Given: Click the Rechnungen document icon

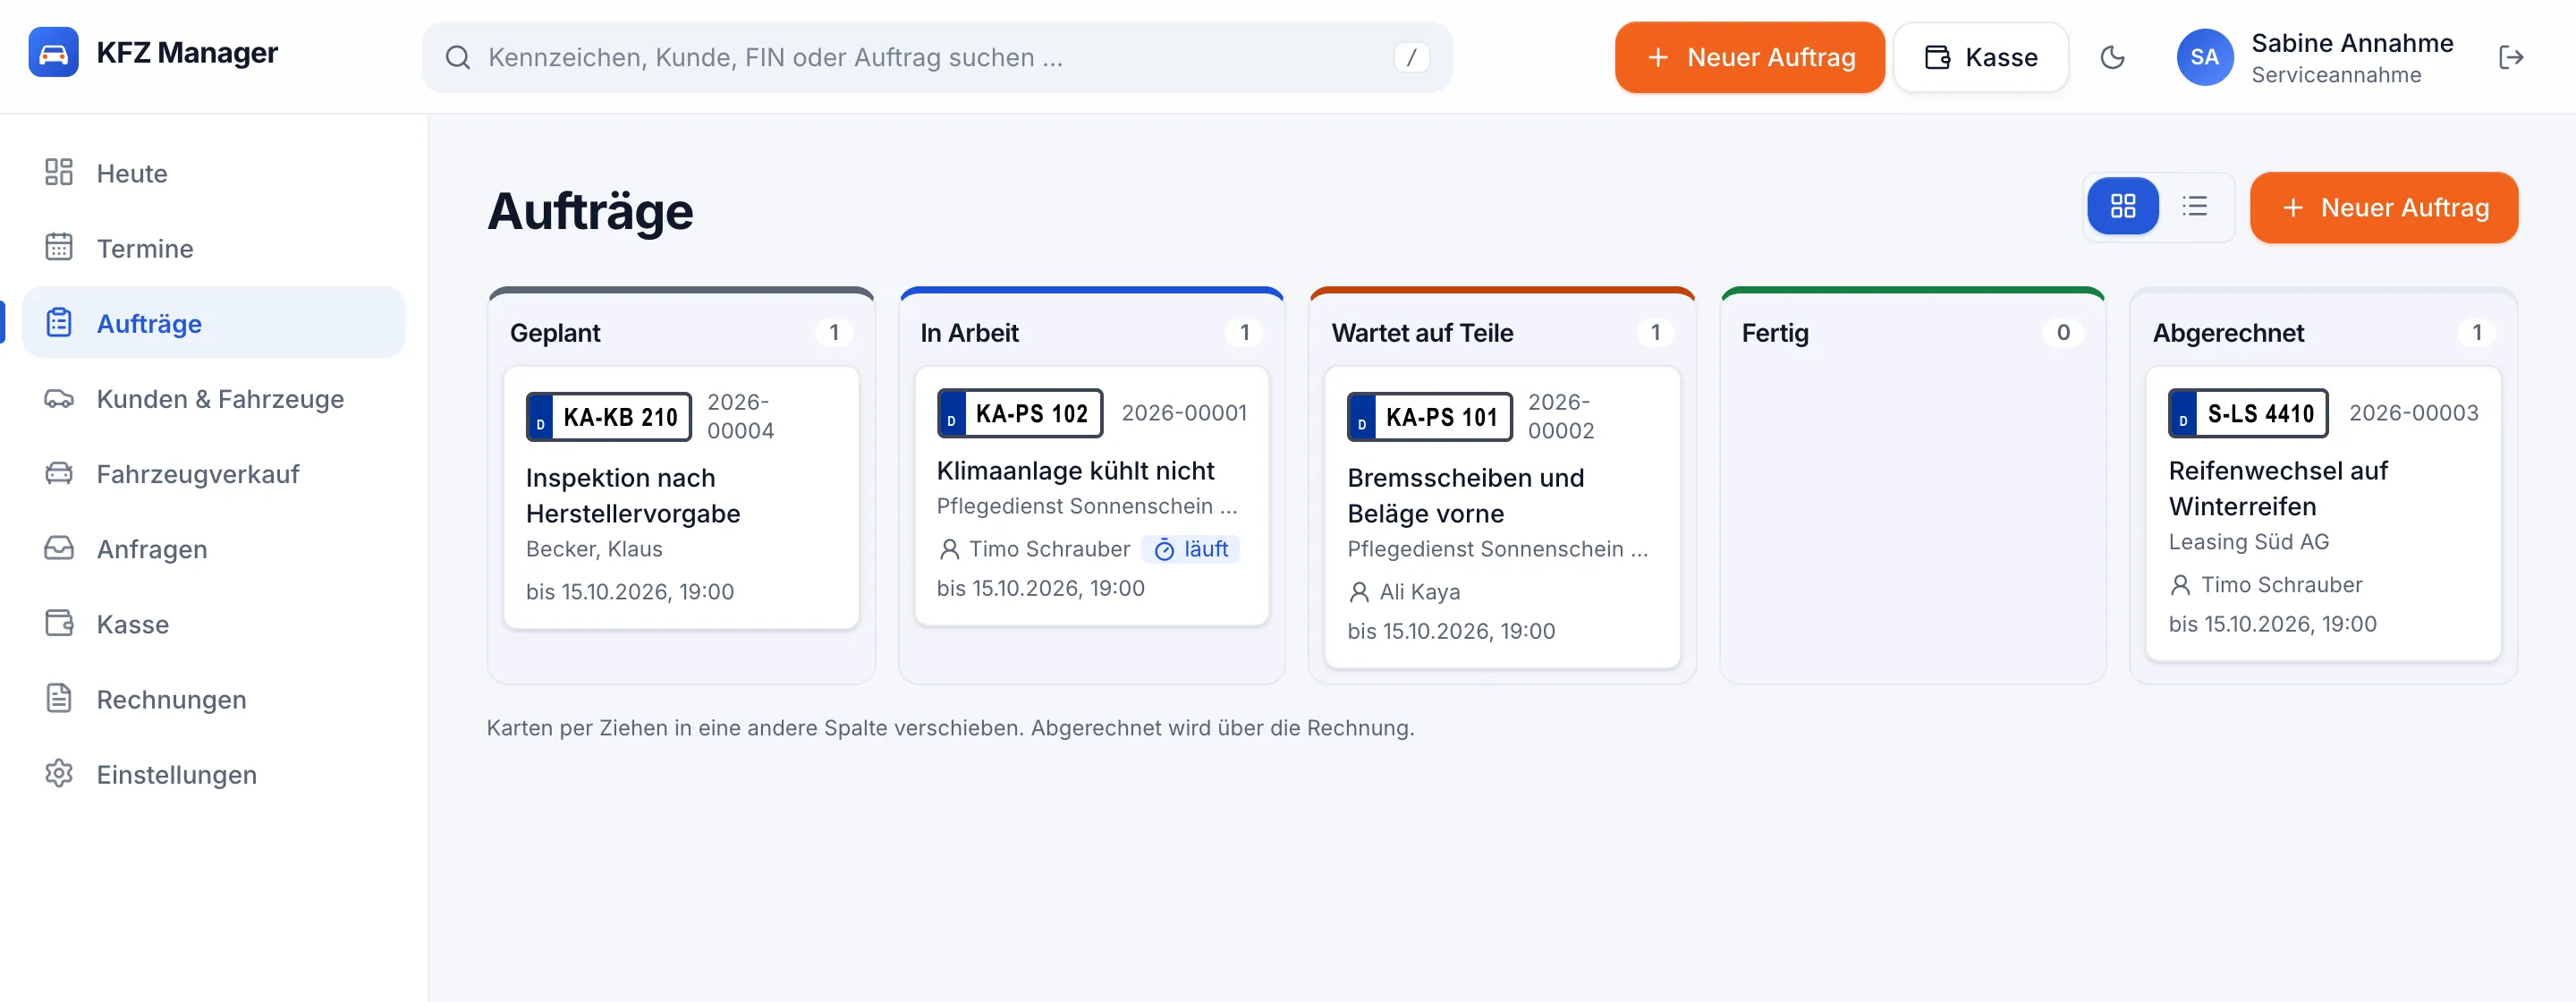Looking at the screenshot, I should point(59,698).
